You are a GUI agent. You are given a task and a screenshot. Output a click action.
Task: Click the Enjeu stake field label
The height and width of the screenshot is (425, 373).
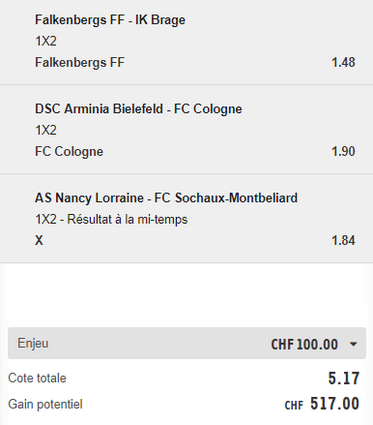[33, 343]
